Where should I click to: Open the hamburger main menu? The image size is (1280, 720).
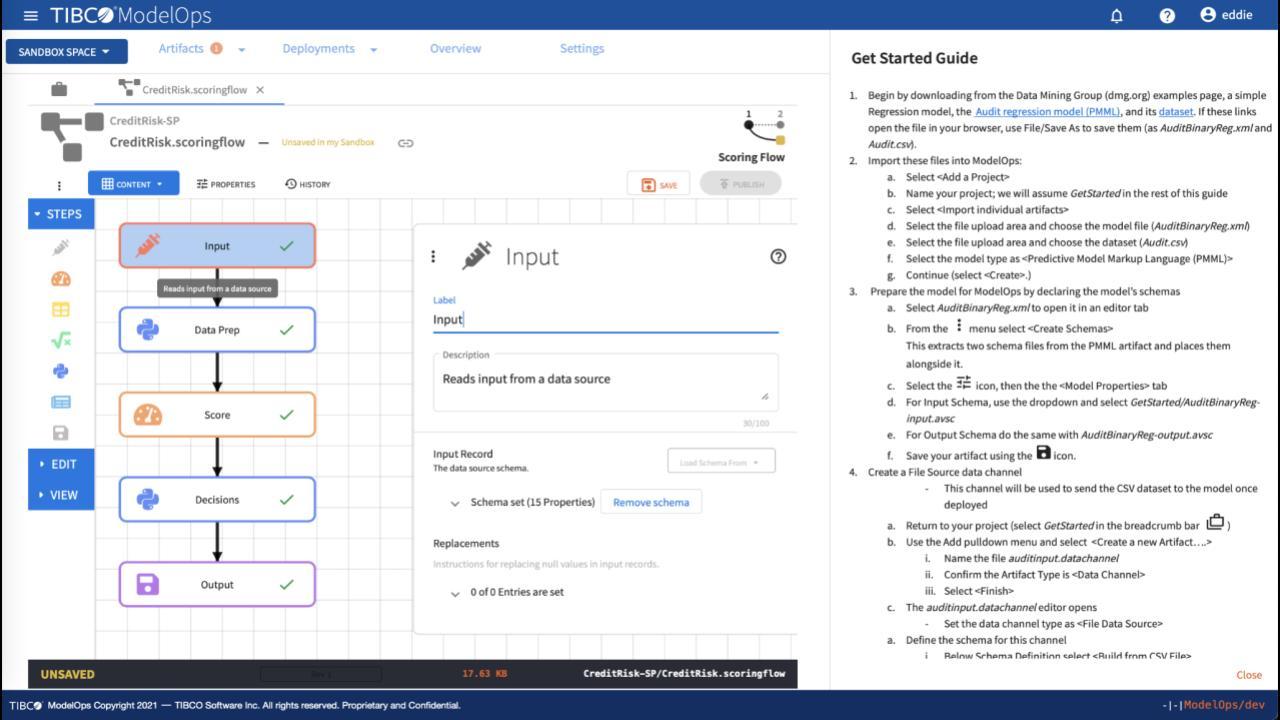[x=30, y=16]
